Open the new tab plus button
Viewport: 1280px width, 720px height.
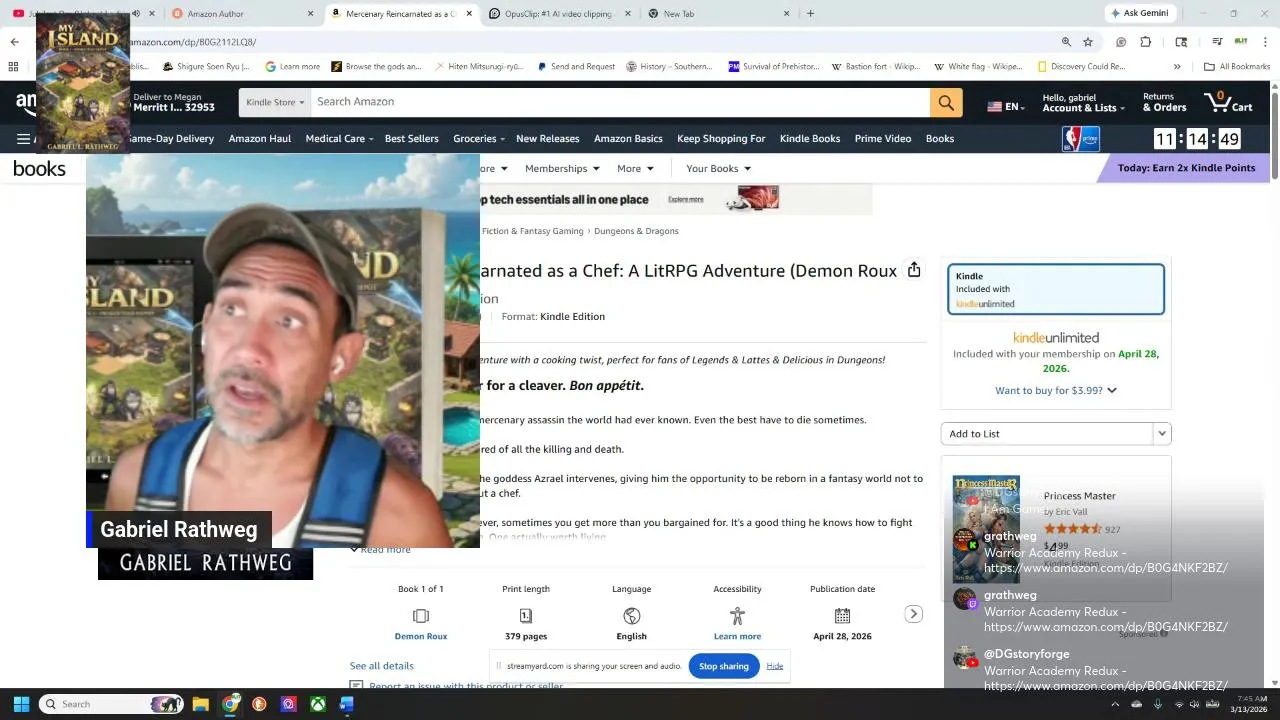click(810, 14)
